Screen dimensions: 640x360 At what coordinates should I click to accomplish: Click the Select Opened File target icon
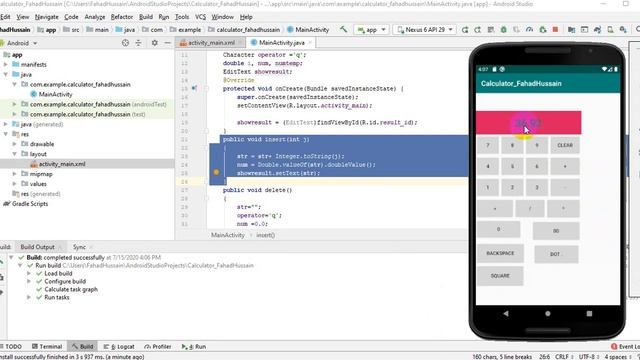[125, 43]
